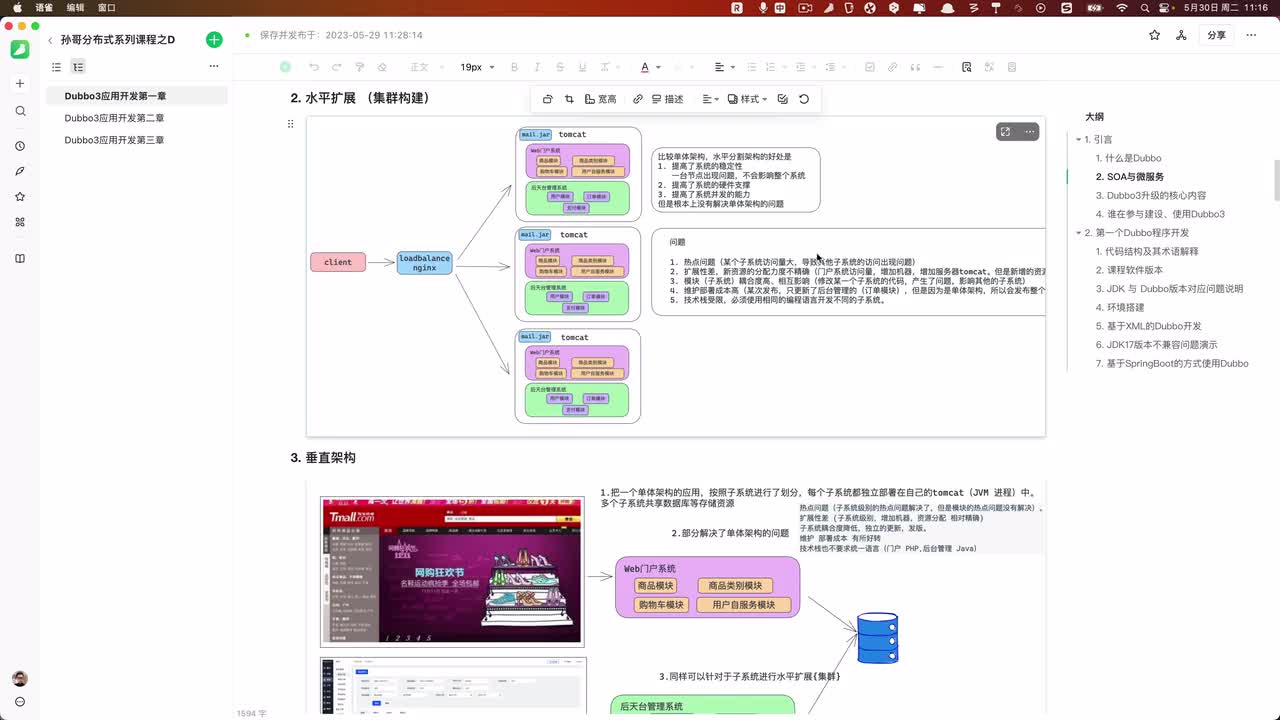Open Spotlight search in the macOS menu bar
1280x720 pixels.
pyautogui.click(x=1146, y=7)
